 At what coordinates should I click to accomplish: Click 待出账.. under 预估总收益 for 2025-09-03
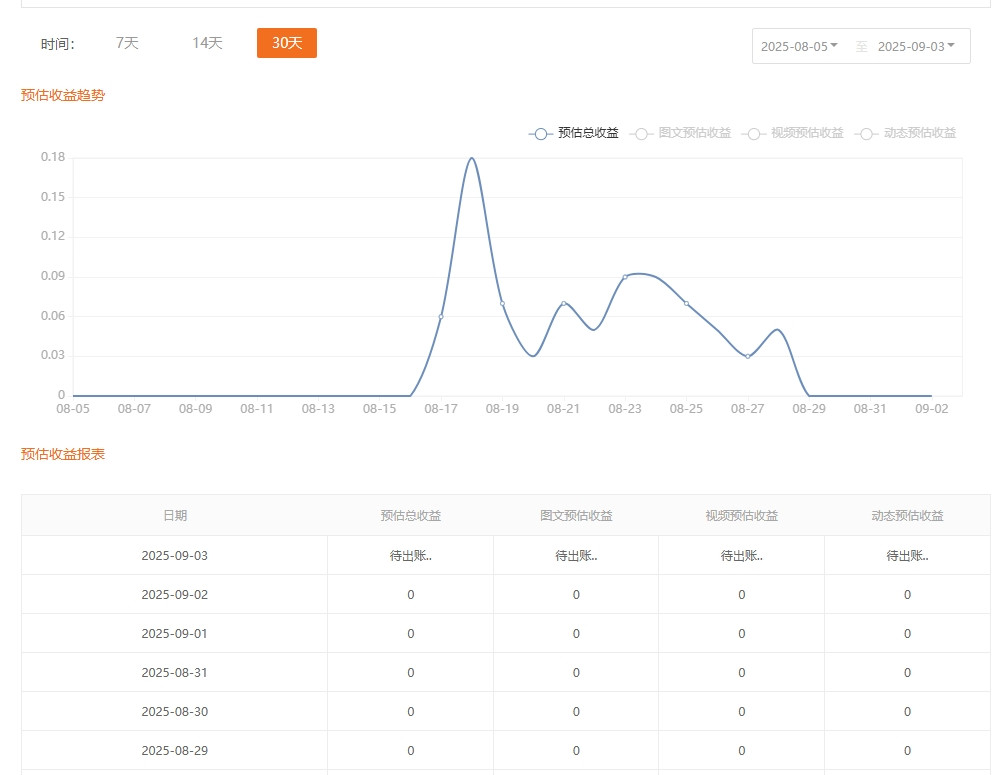pyautogui.click(x=410, y=555)
